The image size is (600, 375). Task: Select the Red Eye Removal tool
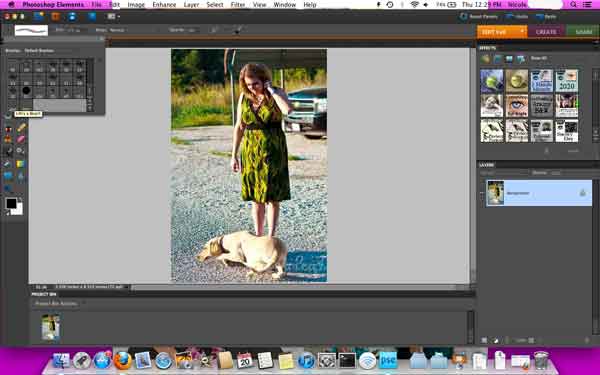[x=8, y=129]
